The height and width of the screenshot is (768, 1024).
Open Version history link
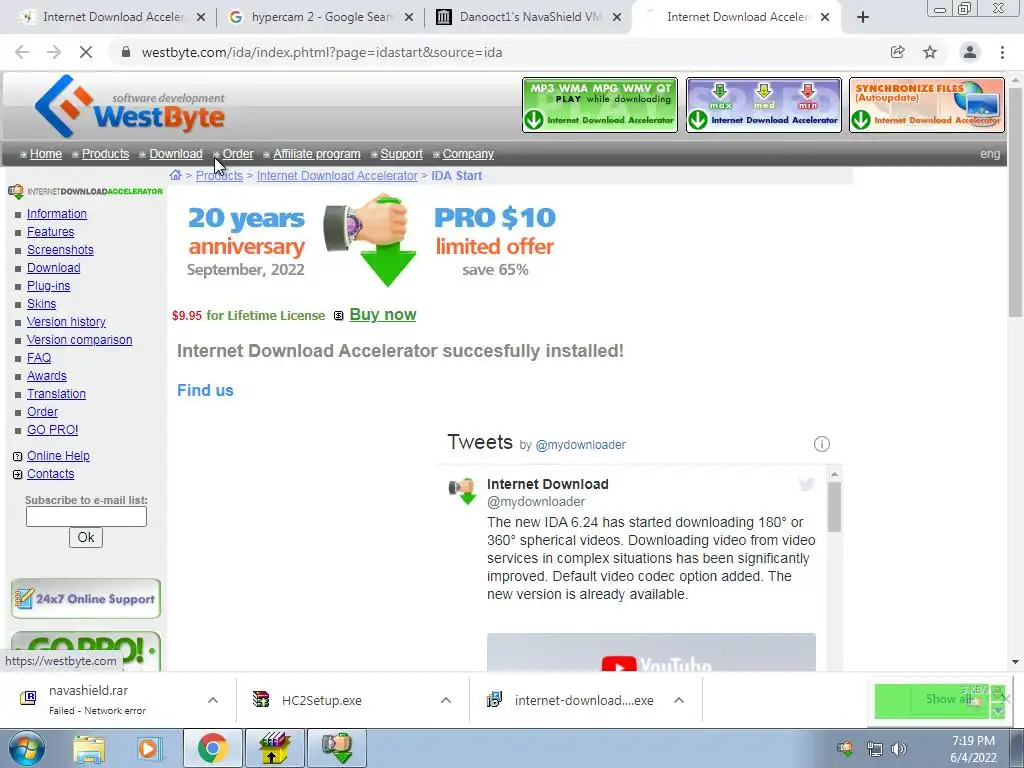pos(66,322)
